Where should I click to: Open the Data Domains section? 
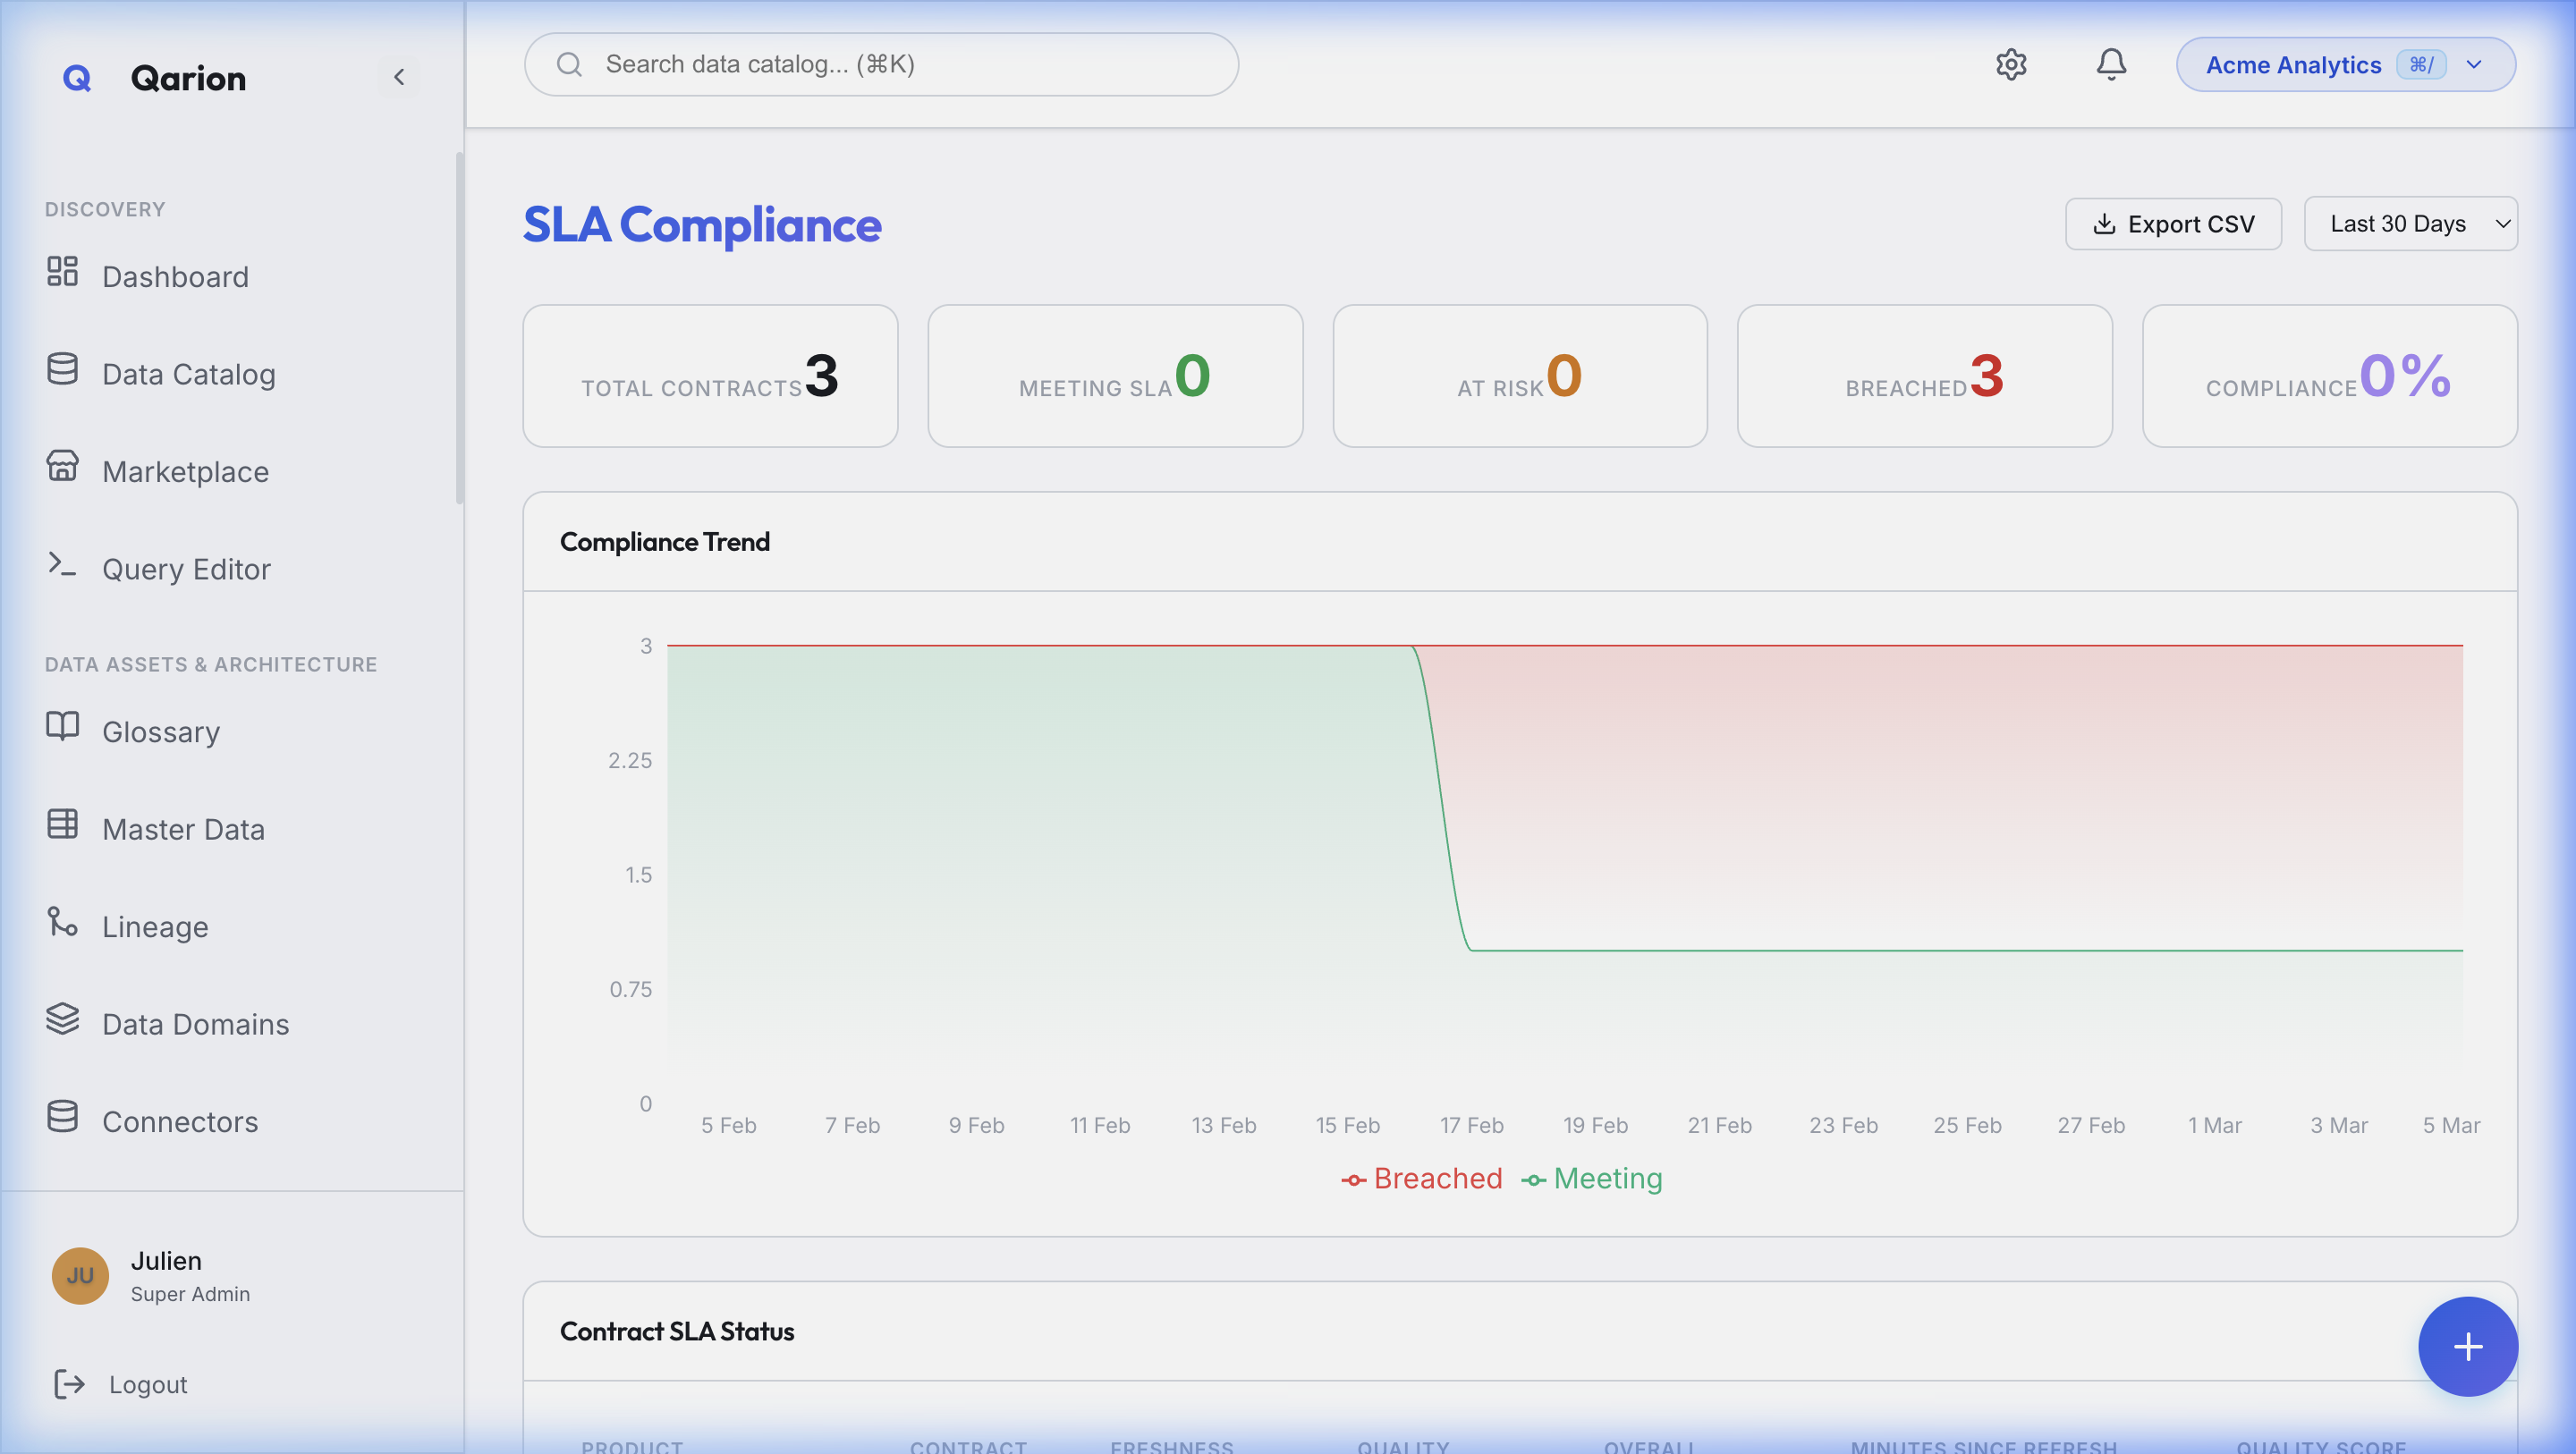[194, 1023]
